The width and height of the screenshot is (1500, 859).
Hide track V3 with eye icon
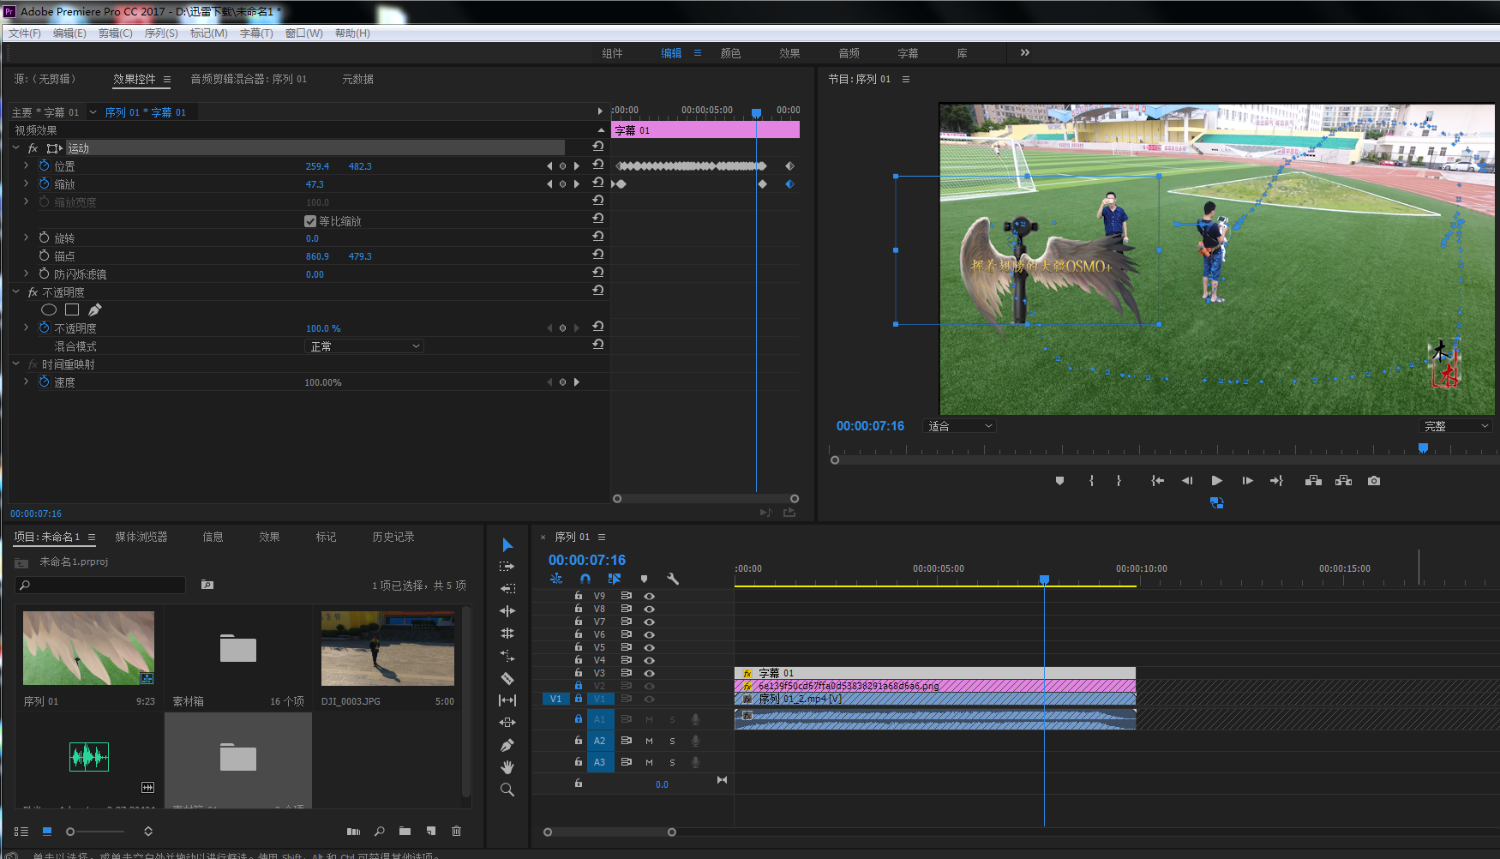click(x=650, y=673)
